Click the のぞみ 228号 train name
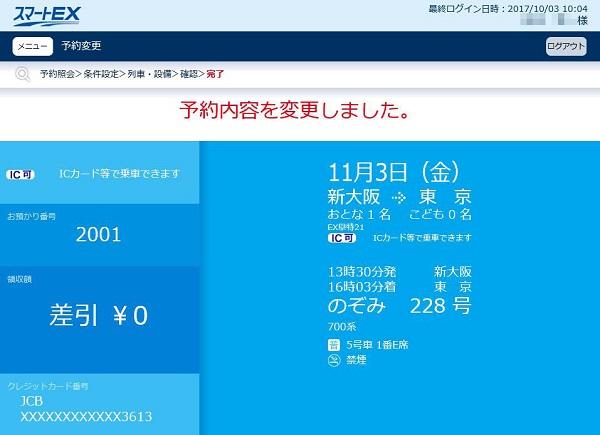This screenshot has width=600, height=435. (398, 306)
